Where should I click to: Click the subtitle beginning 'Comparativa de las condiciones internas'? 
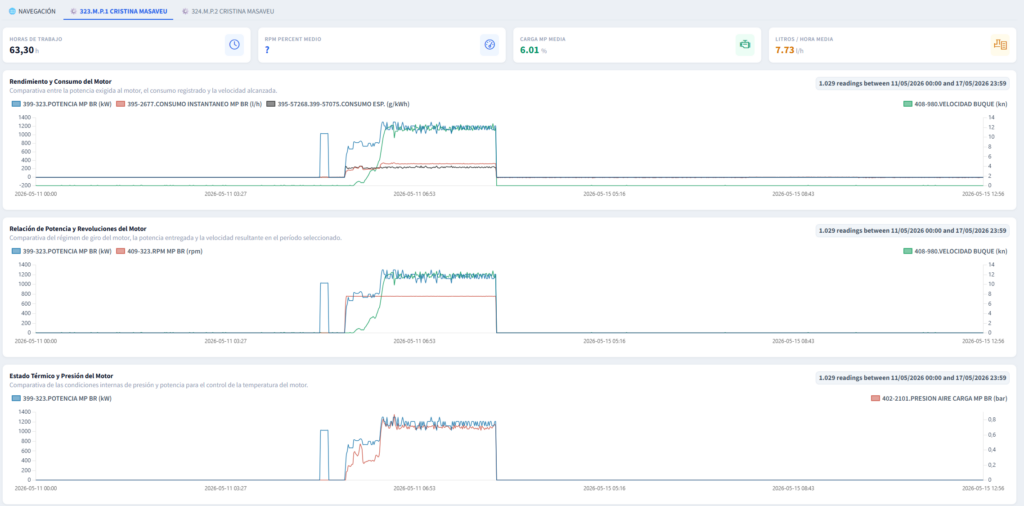159,385
